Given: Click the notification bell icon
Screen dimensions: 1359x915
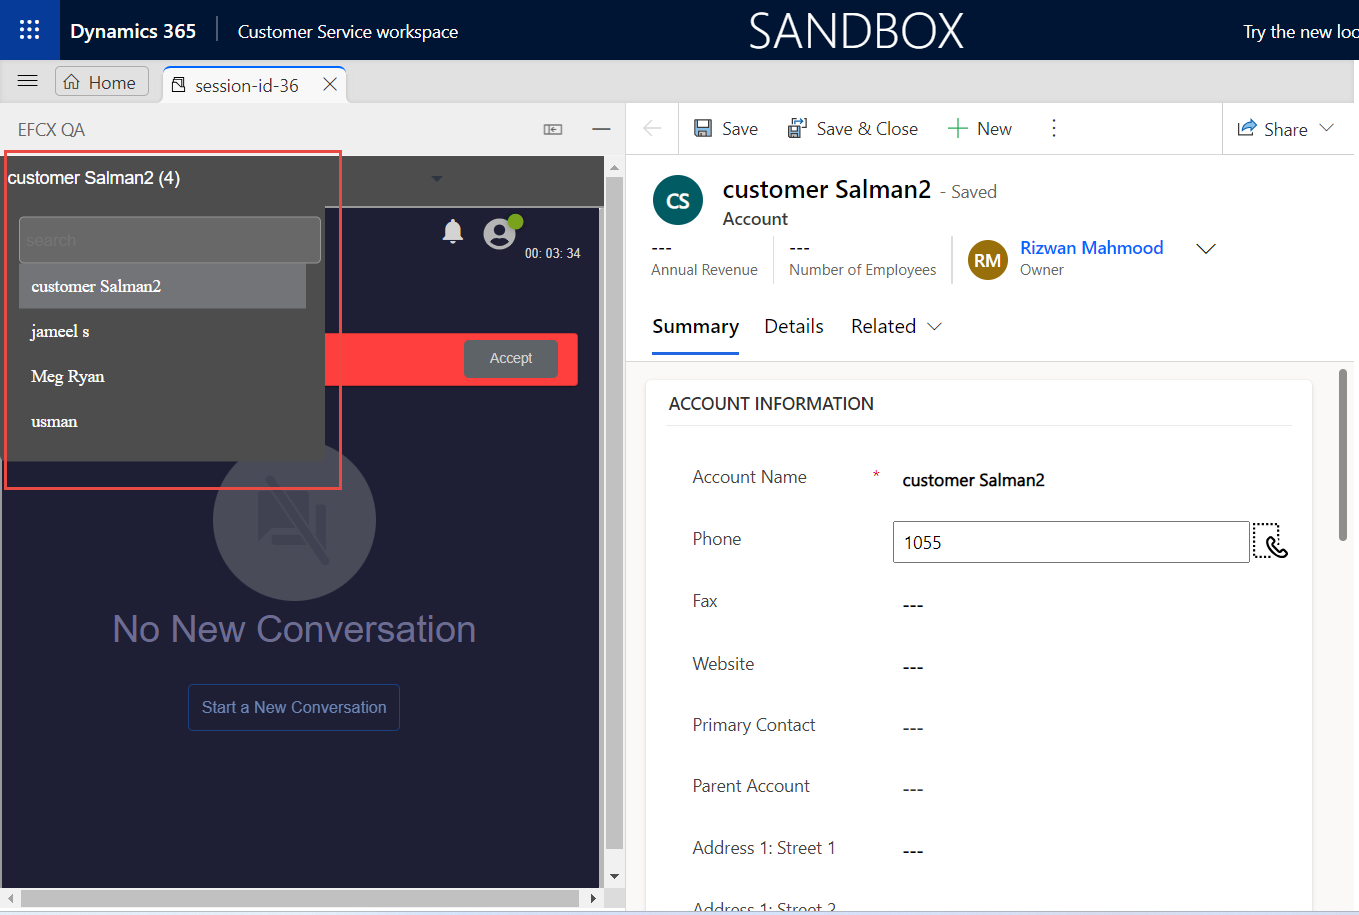Looking at the screenshot, I should point(453,232).
